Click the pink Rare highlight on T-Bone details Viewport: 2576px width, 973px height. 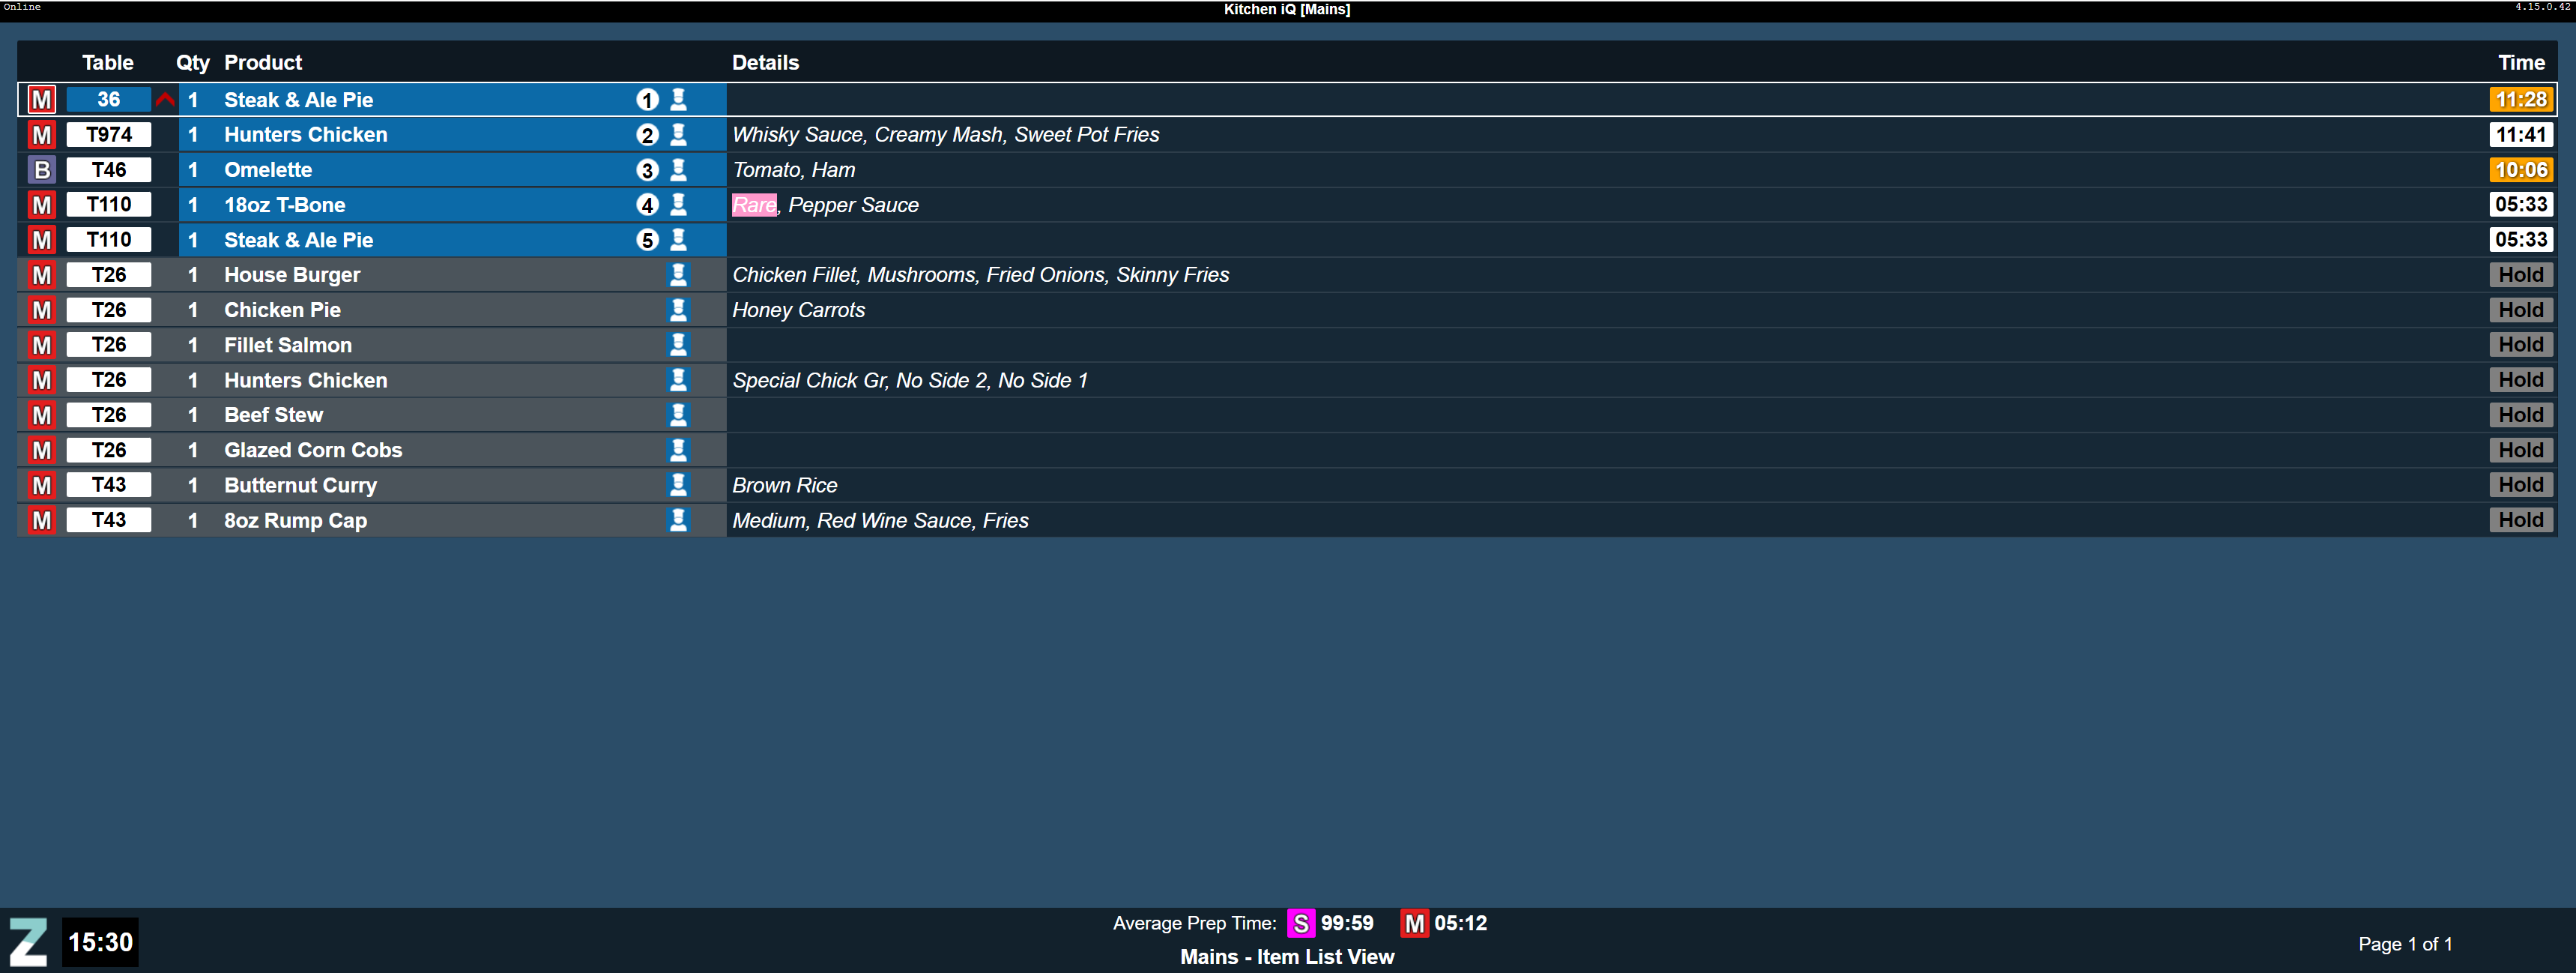pyautogui.click(x=754, y=205)
